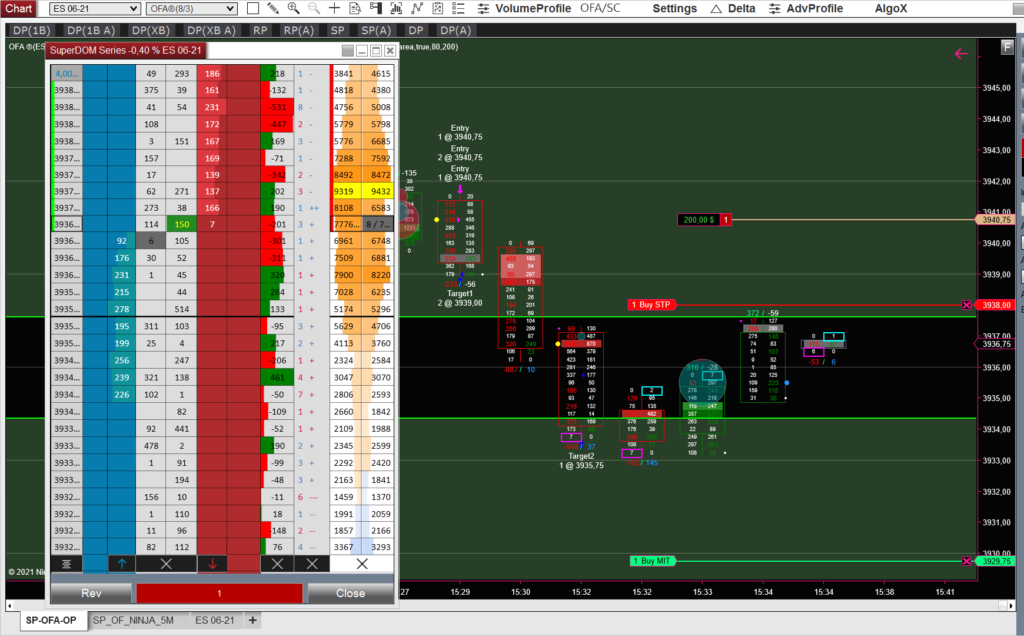The image size is (1024, 636).
Task: Click the blue up arrow in SuperDOM
Action: (121, 564)
